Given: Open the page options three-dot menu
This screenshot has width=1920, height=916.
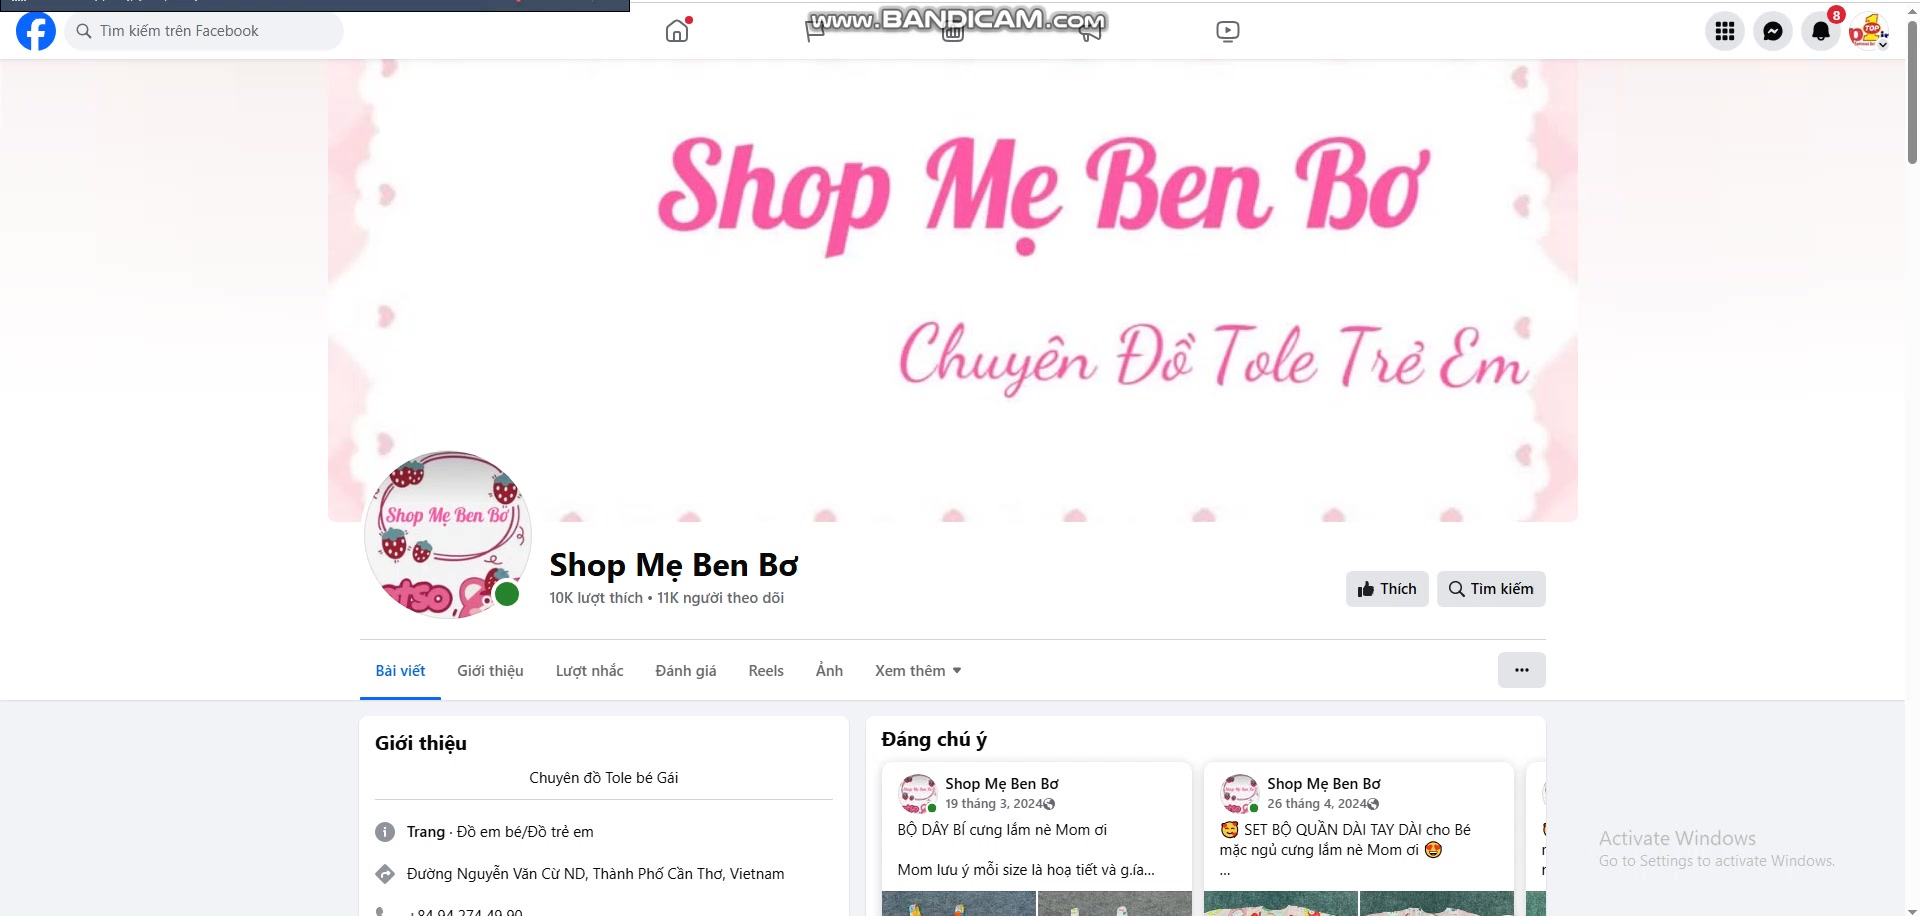Looking at the screenshot, I should [1521, 670].
